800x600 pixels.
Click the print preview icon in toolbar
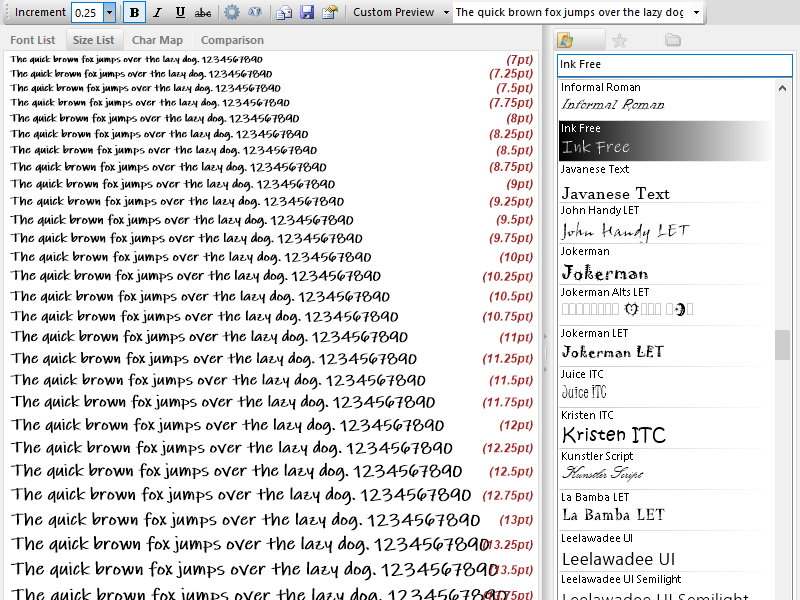[x=284, y=12]
